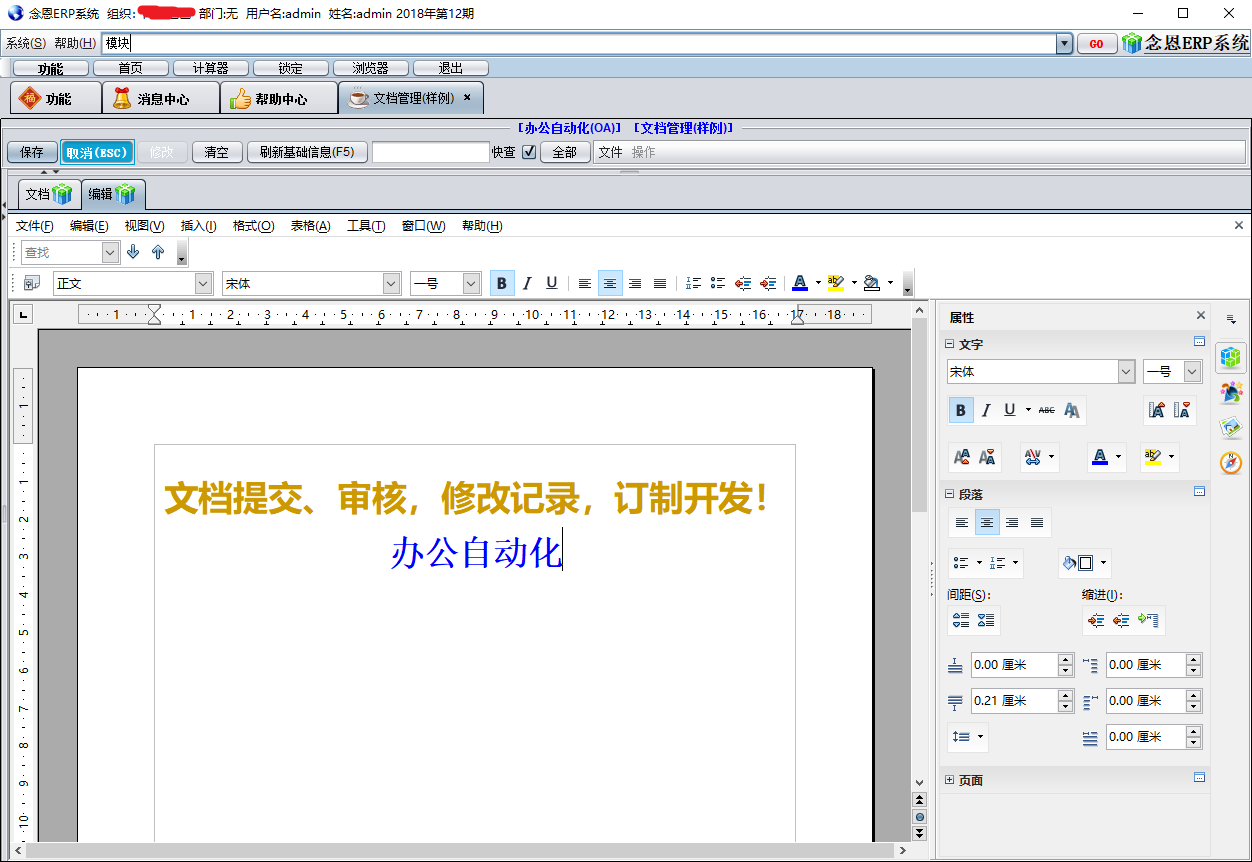1252x862 pixels.
Task: Click the quick search input field beside 快查
Action: [x=430, y=152]
